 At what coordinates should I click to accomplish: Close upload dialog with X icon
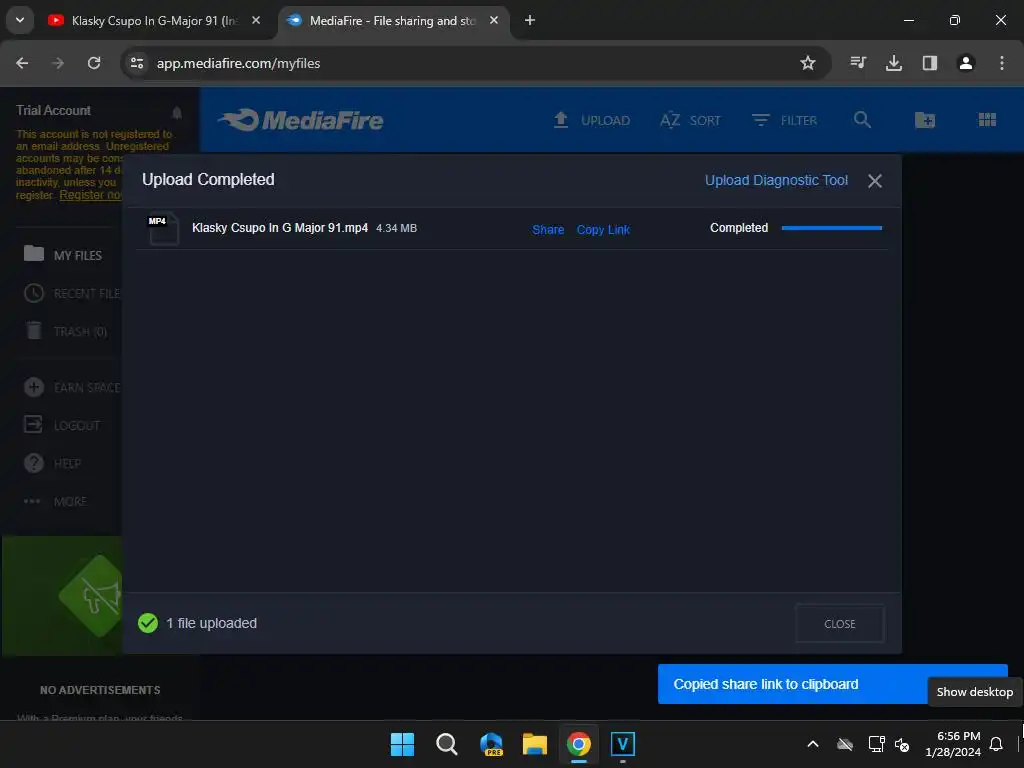click(x=874, y=181)
